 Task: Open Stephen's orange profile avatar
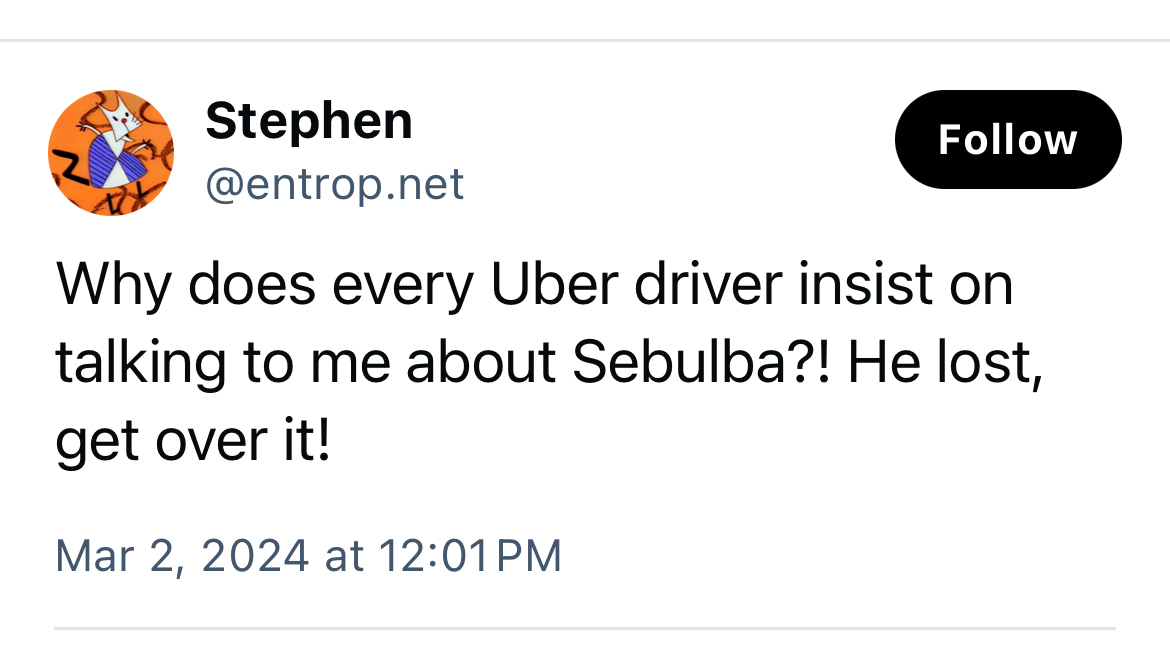111,153
